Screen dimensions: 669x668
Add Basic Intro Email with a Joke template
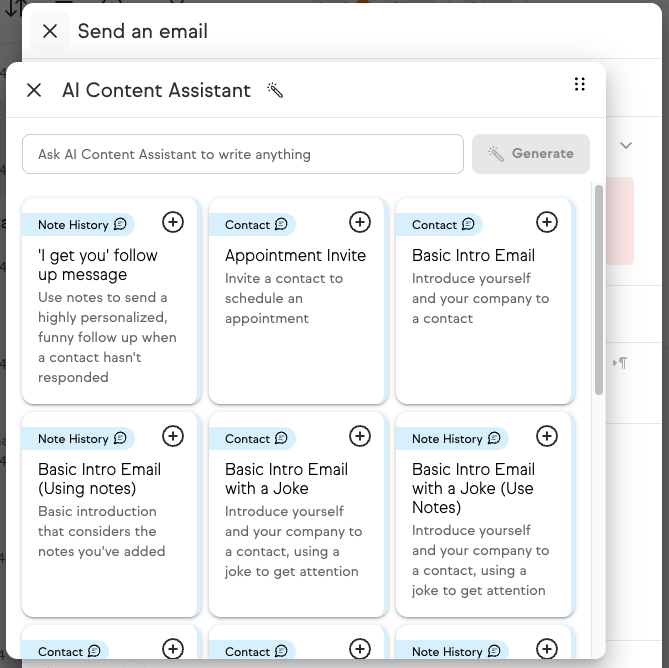pyautogui.click(x=360, y=436)
